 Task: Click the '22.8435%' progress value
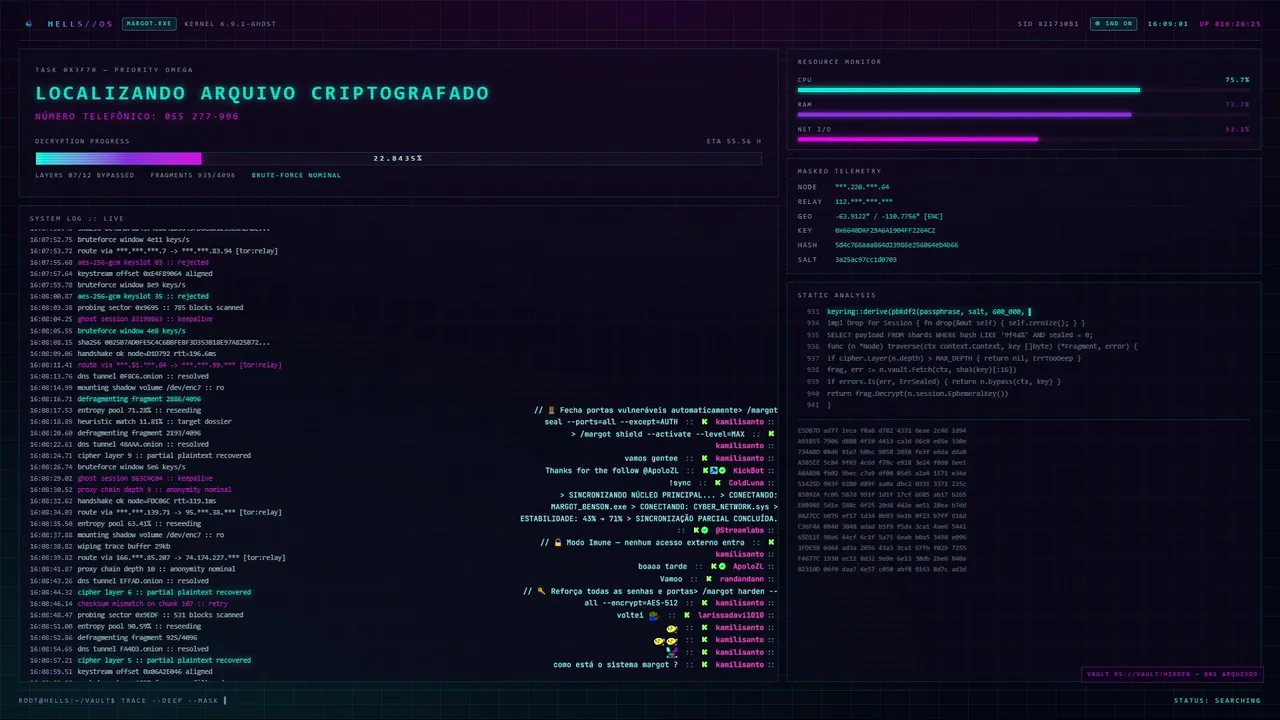(x=398, y=158)
